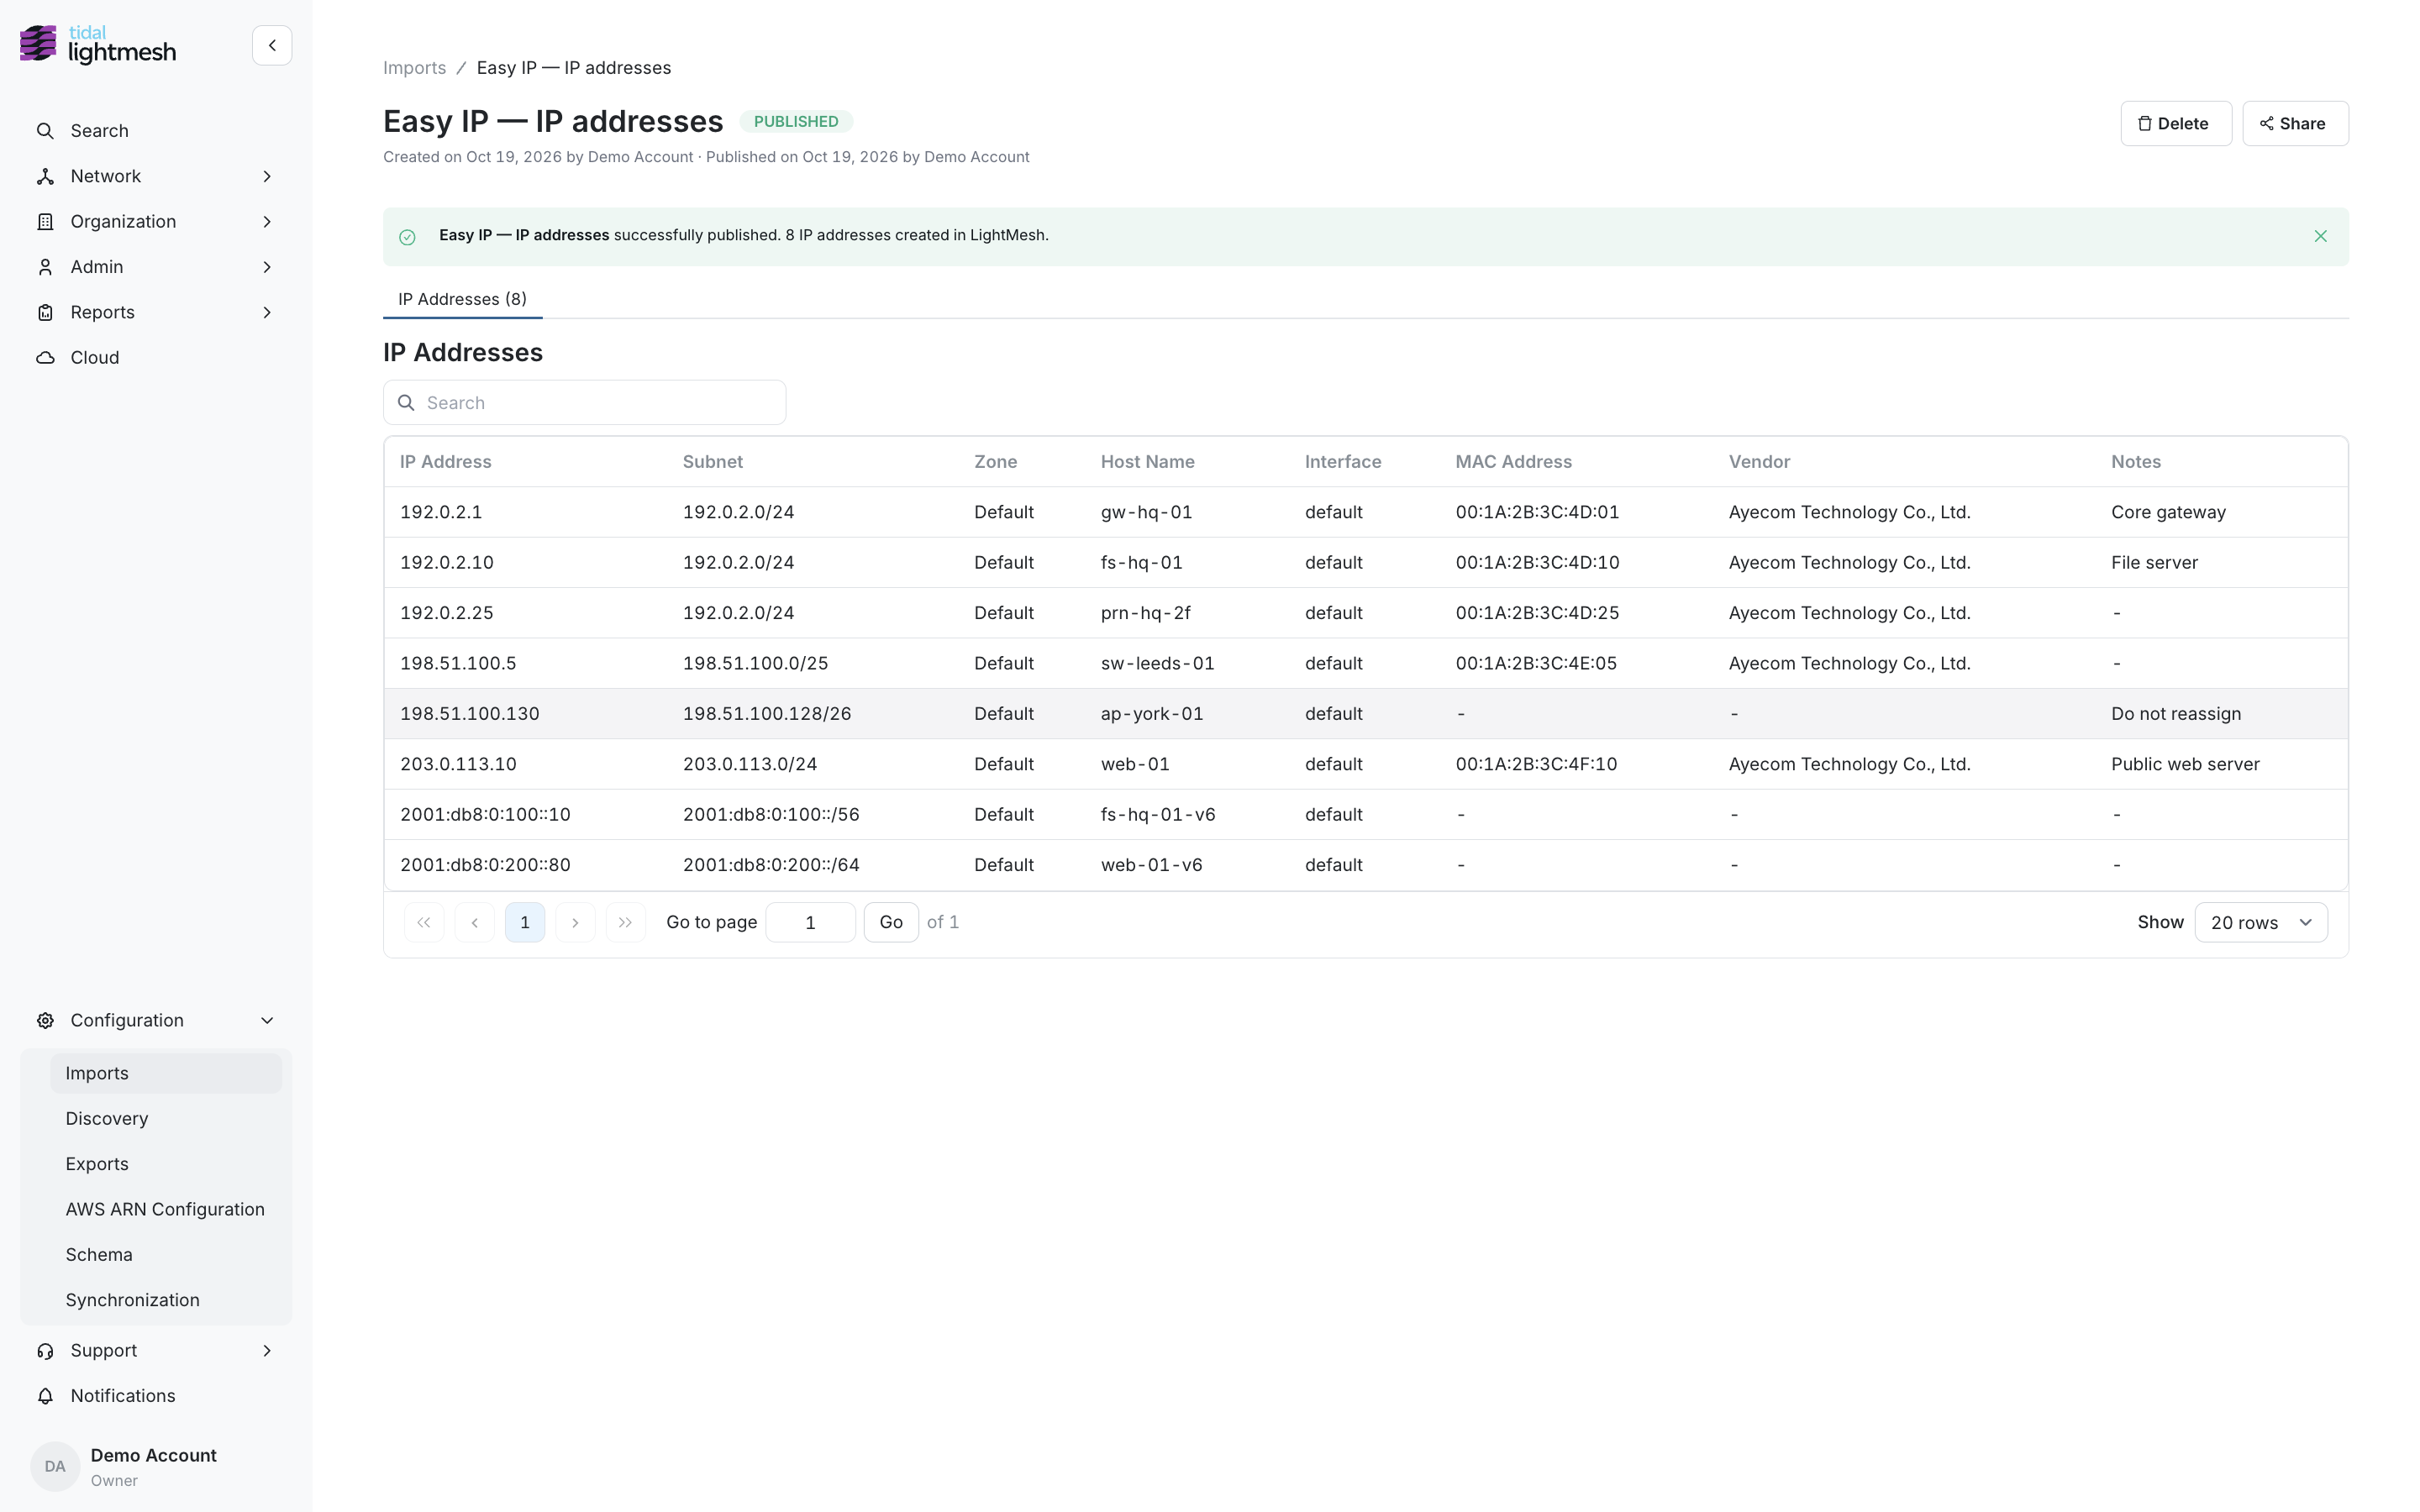2420x1512 pixels.
Task: Dismiss the success banner with the X
Action: tap(2320, 236)
